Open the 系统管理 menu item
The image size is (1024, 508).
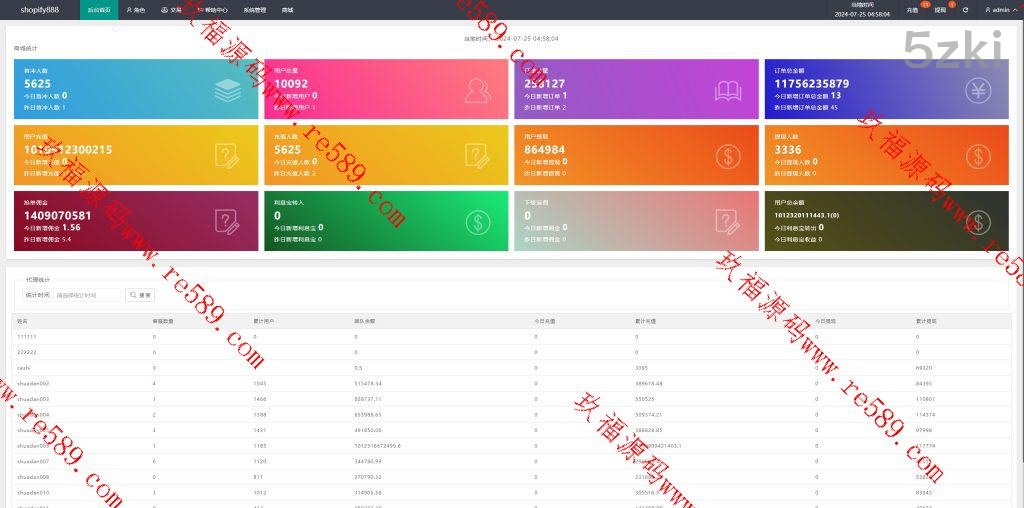[x=254, y=10]
